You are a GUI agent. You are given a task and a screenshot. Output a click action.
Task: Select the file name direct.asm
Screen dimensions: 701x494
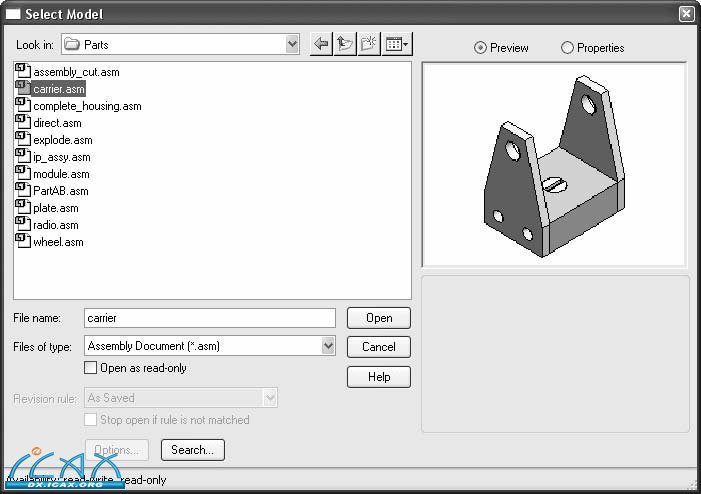pos(57,123)
